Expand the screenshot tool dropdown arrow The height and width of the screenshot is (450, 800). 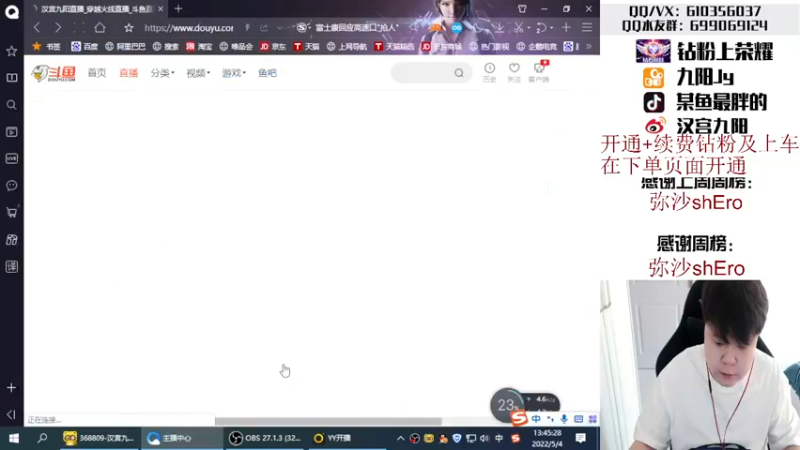pos(529,28)
